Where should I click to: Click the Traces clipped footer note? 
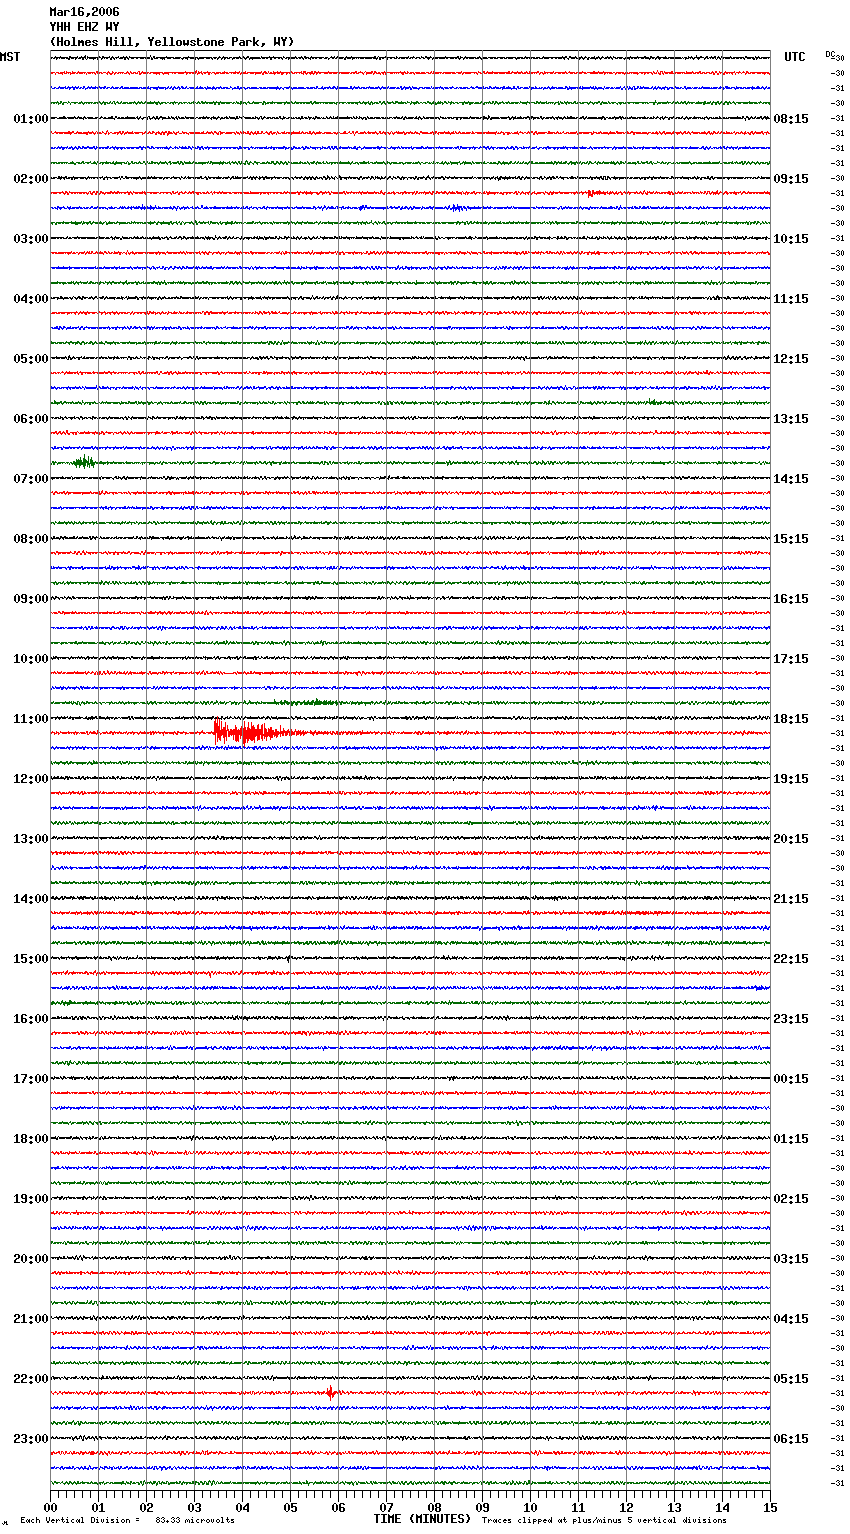point(605,1520)
